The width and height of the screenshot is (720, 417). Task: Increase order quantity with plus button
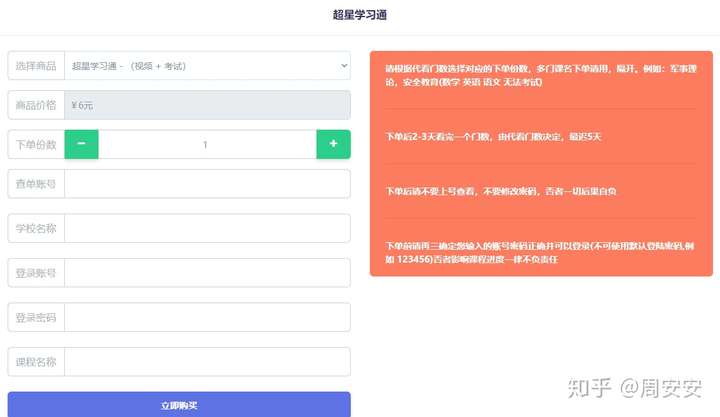point(333,144)
